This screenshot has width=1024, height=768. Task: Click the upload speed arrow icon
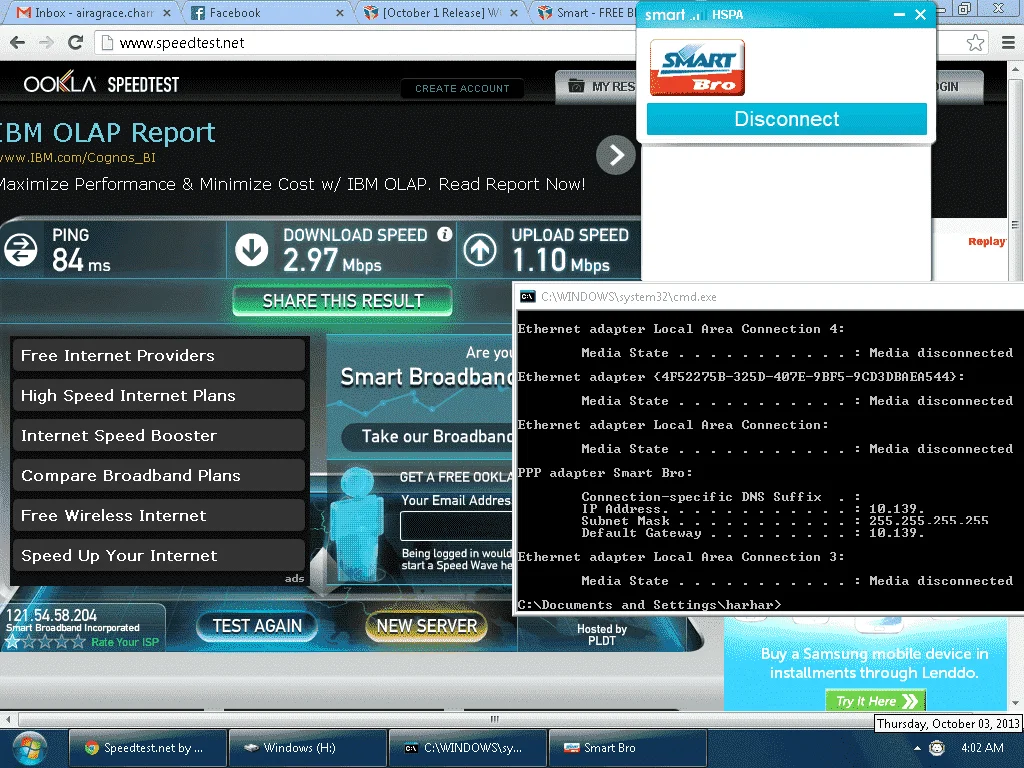[x=480, y=250]
